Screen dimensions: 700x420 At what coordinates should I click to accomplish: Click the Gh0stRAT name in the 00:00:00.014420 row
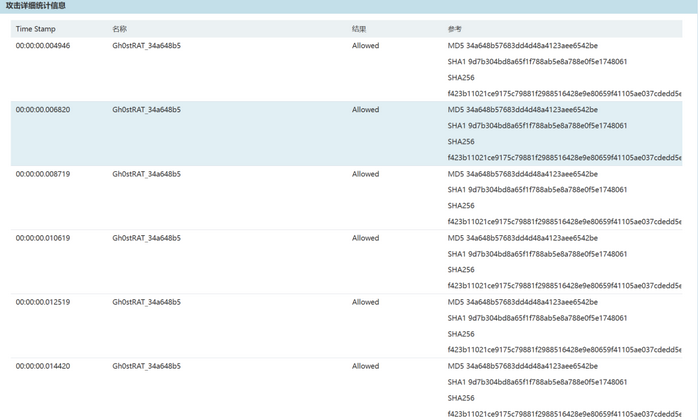pyautogui.click(x=146, y=366)
